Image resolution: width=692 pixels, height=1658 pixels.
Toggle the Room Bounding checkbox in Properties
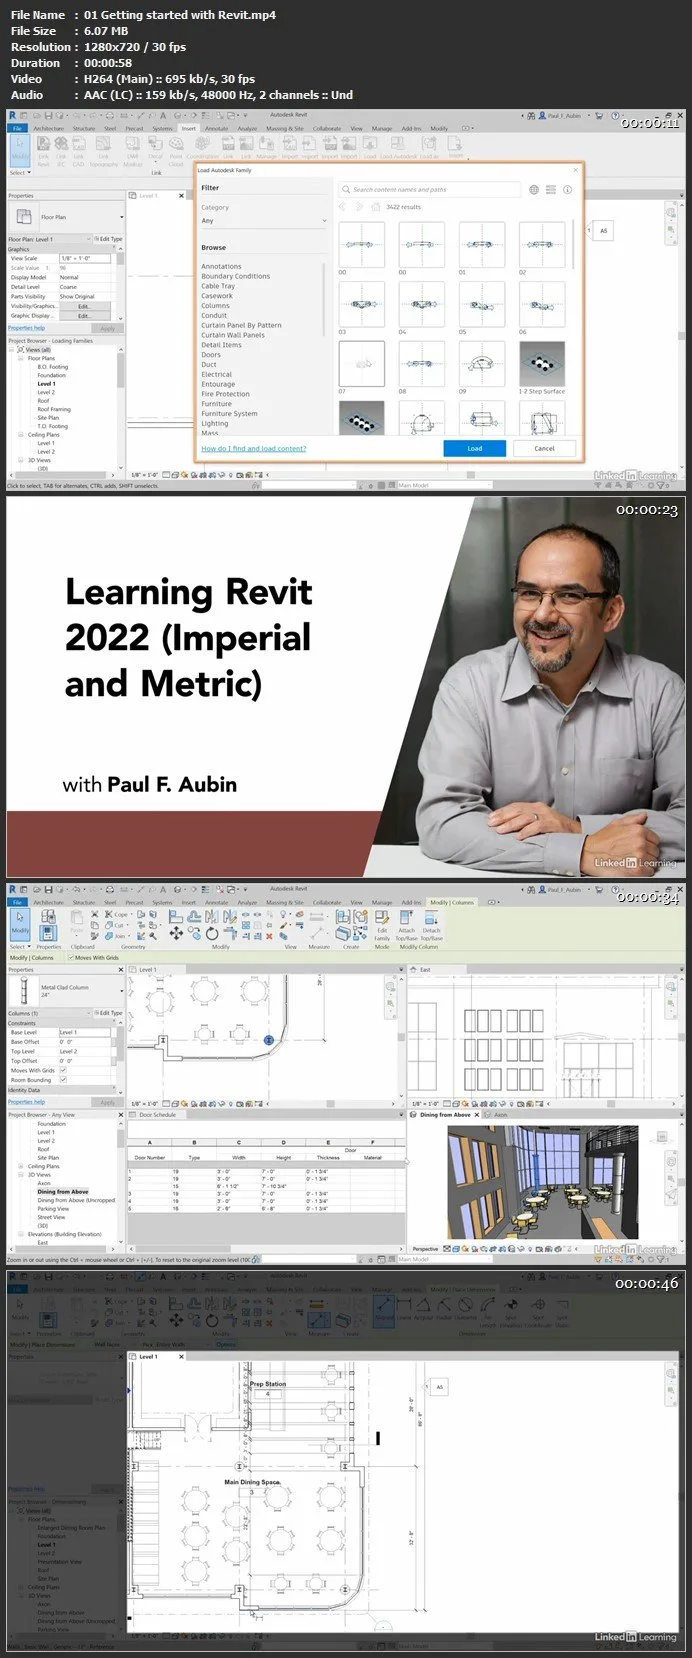click(x=63, y=1080)
